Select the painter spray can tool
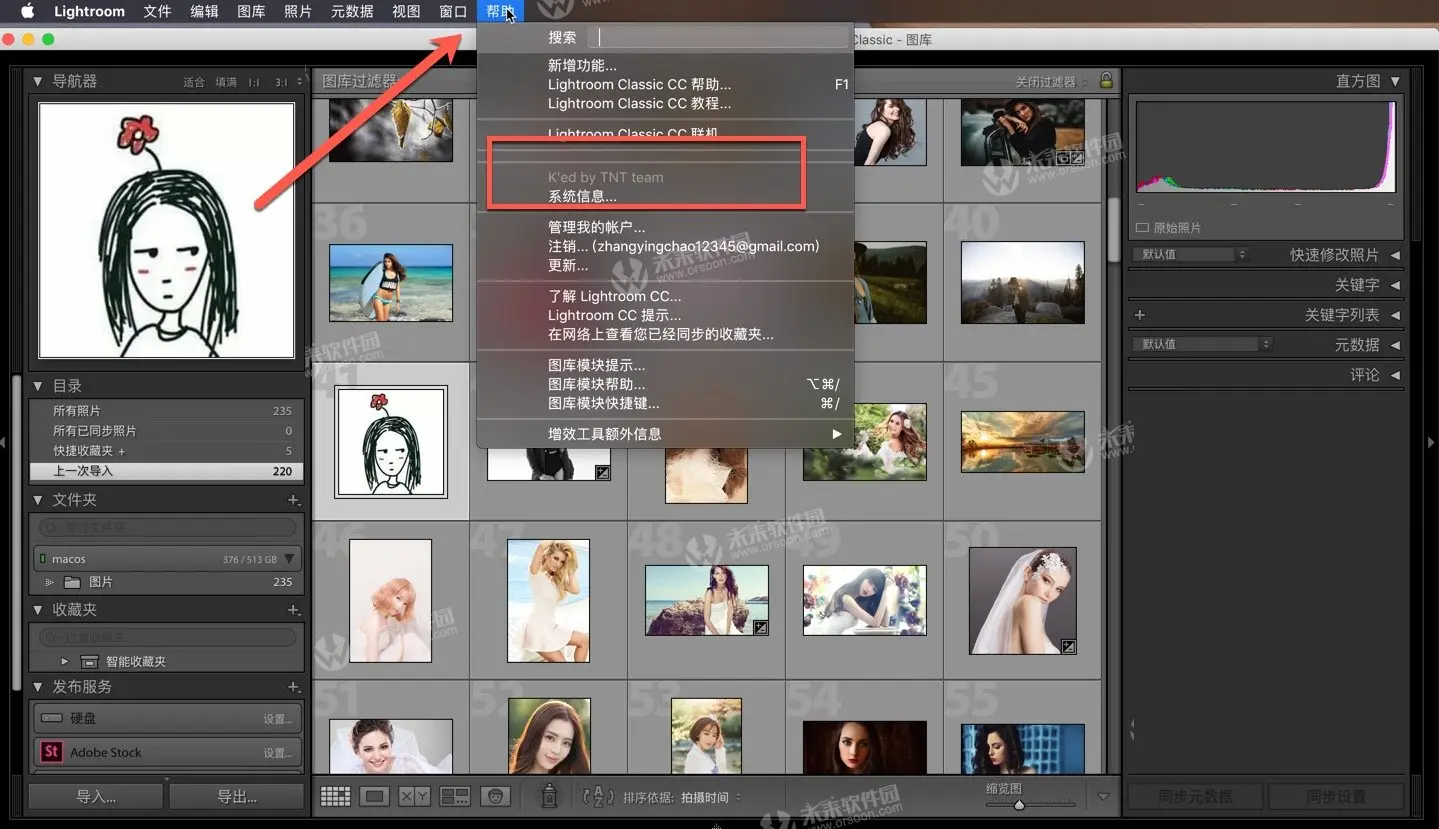The width and height of the screenshot is (1439, 829). click(x=548, y=796)
